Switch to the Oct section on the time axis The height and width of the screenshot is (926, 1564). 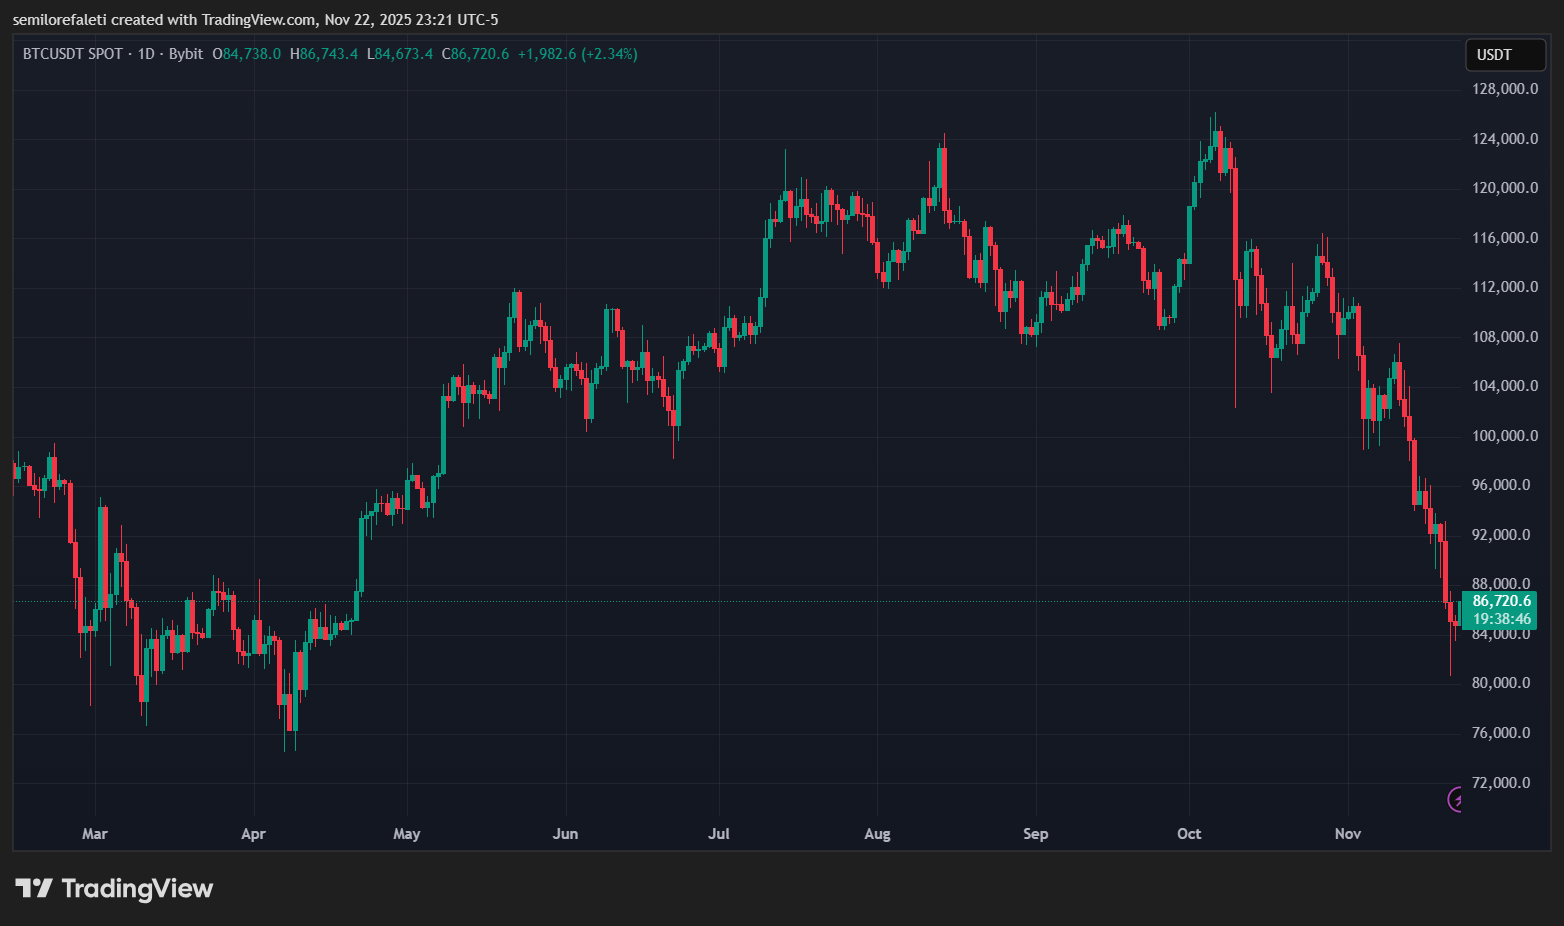click(x=1189, y=833)
